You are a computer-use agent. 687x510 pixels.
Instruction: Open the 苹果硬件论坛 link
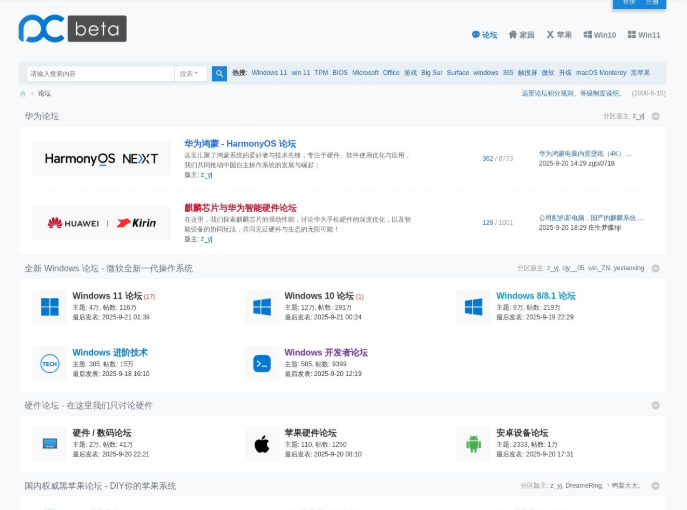pyautogui.click(x=311, y=433)
